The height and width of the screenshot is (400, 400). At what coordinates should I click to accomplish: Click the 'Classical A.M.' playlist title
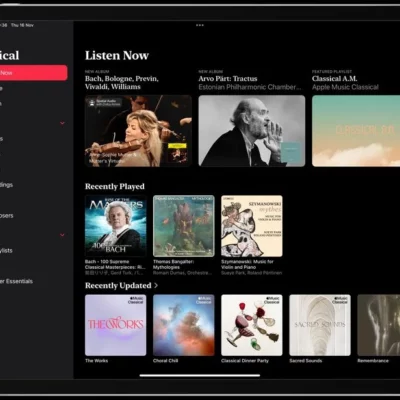coord(334,79)
